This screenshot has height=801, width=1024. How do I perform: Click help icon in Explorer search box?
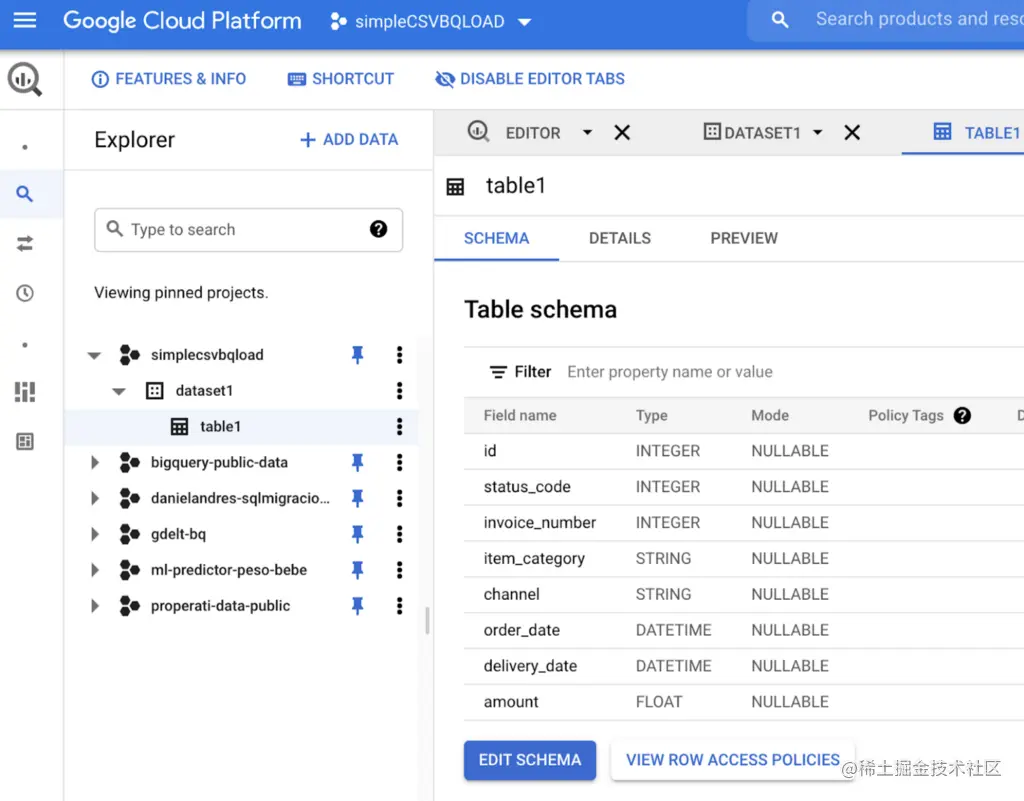coord(378,229)
